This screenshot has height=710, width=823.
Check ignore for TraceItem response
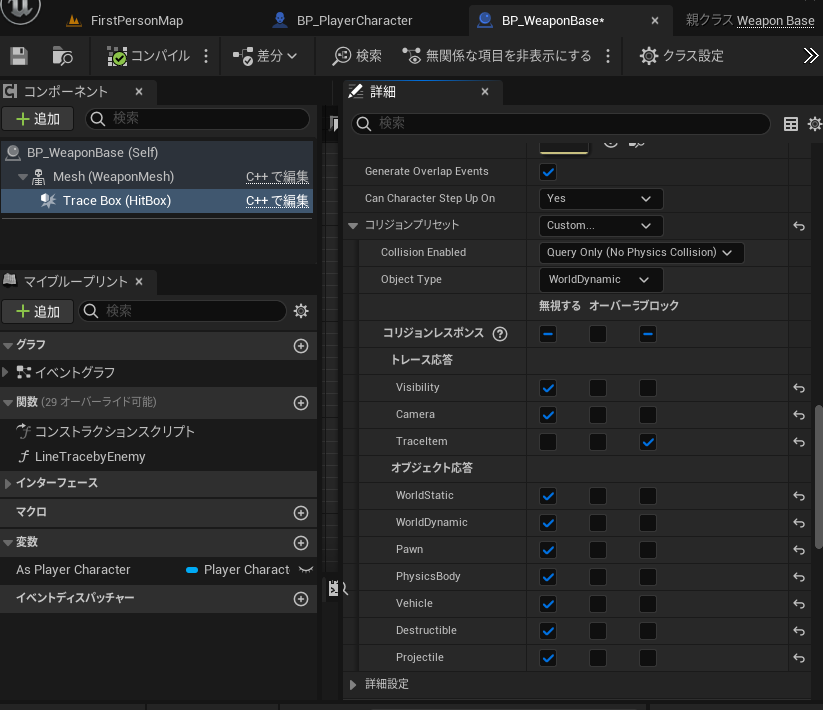tap(548, 442)
